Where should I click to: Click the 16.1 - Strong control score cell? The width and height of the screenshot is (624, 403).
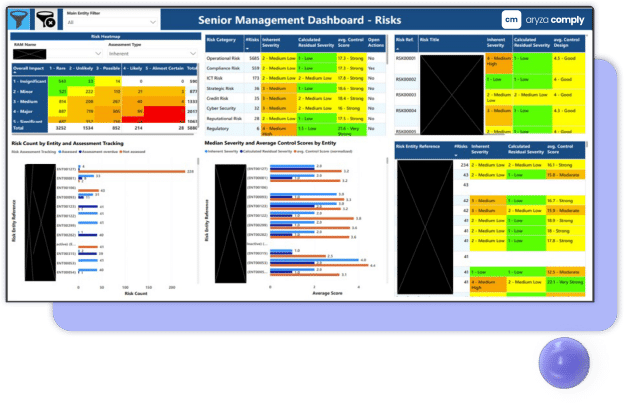point(566,165)
